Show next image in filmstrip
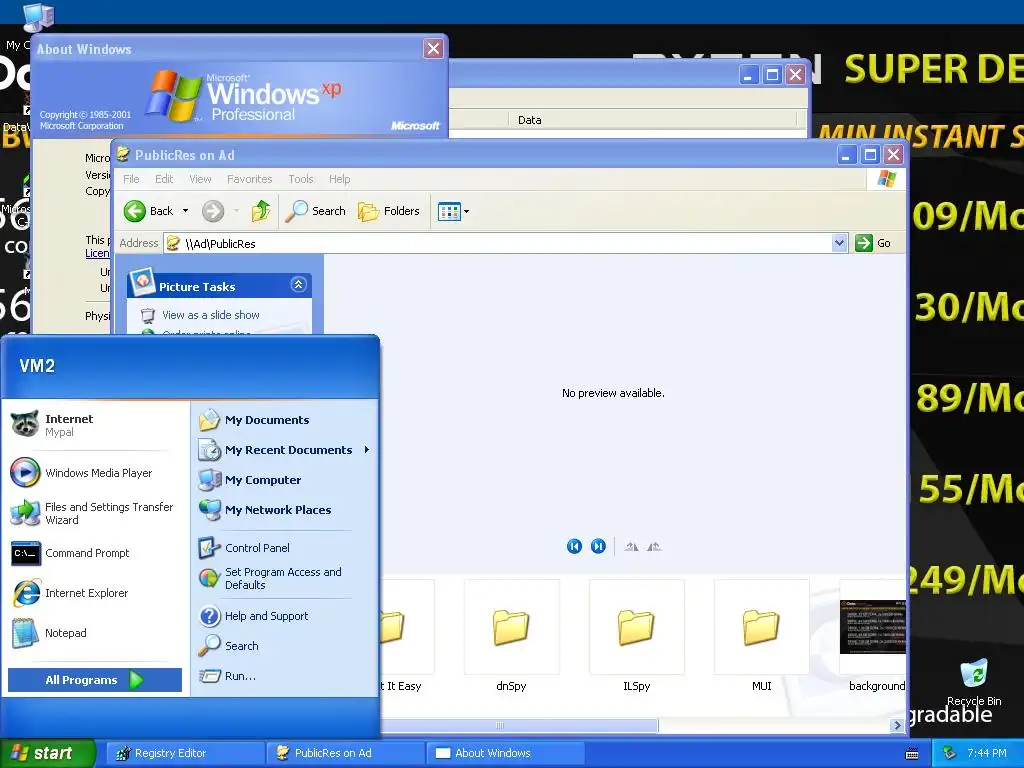1024x768 pixels. tap(598, 547)
